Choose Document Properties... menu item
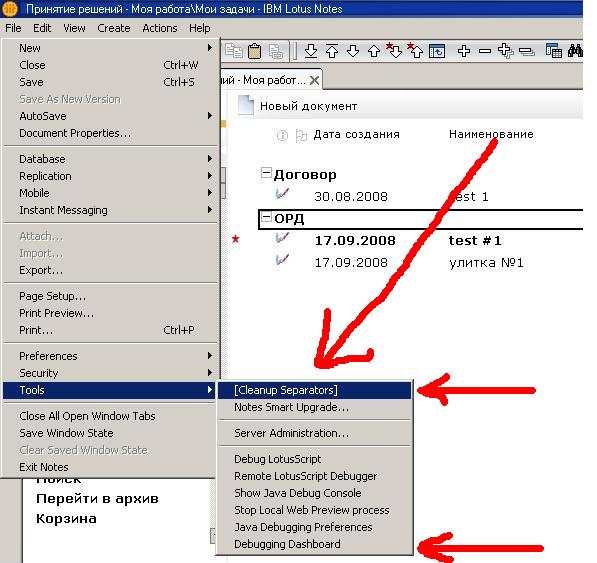Image resolution: width=597 pixels, height=563 pixels. [x=110, y=133]
